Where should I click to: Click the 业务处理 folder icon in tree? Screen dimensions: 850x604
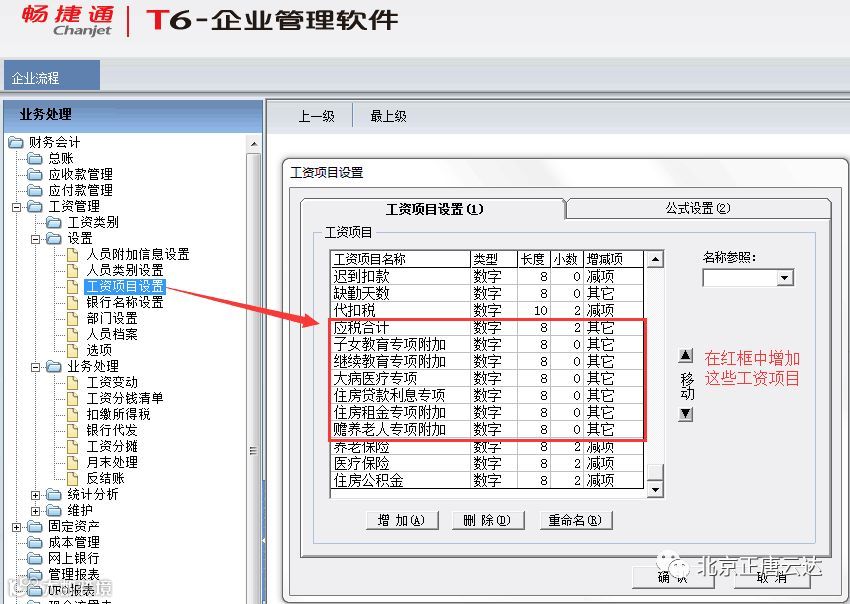pos(54,367)
